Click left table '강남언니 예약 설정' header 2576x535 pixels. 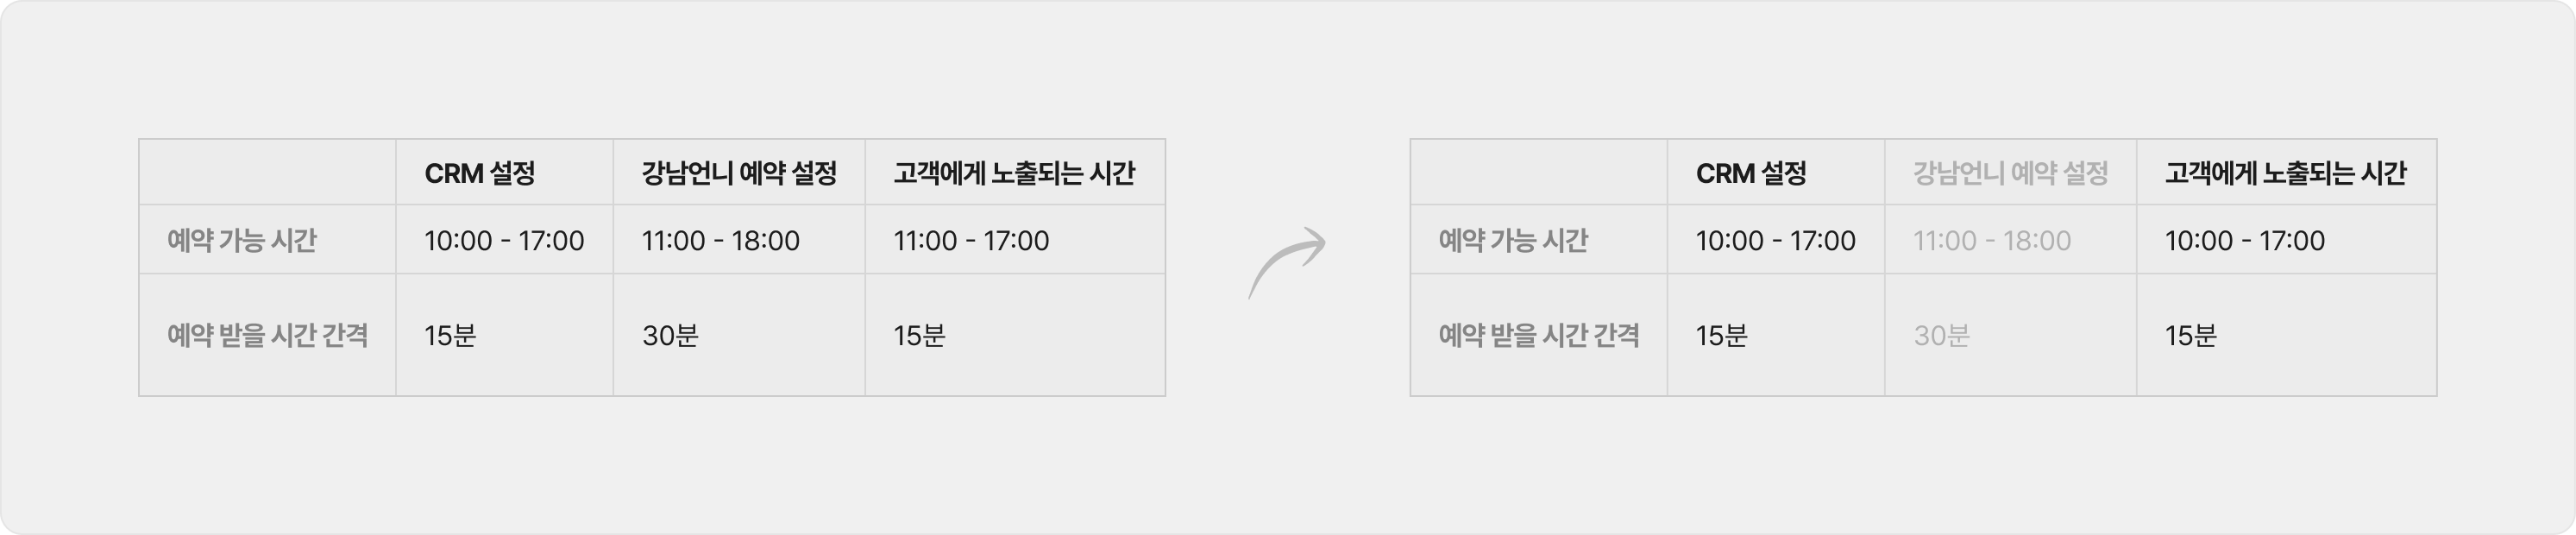pyautogui.click(x=739, y=174)
